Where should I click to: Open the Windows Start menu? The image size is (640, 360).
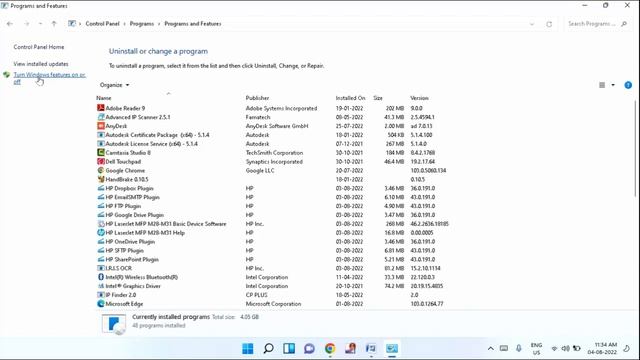(x=248, y=349)
